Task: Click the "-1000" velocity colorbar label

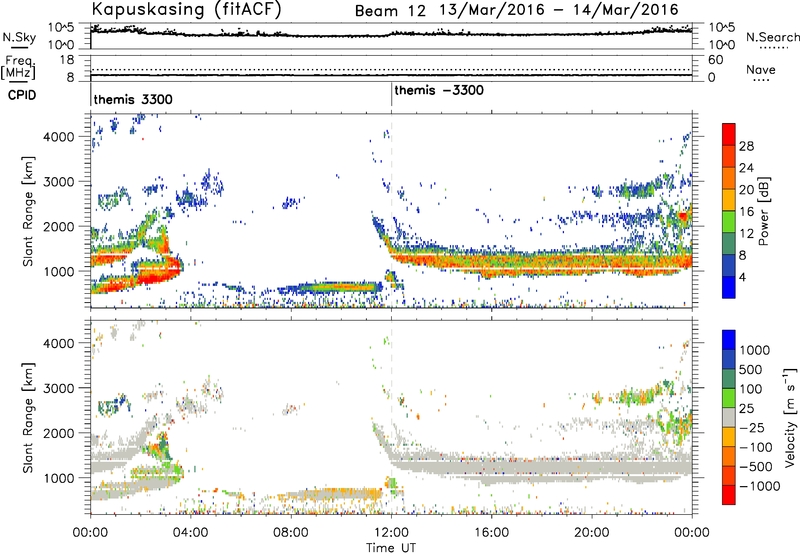Action: coord(760,486)
